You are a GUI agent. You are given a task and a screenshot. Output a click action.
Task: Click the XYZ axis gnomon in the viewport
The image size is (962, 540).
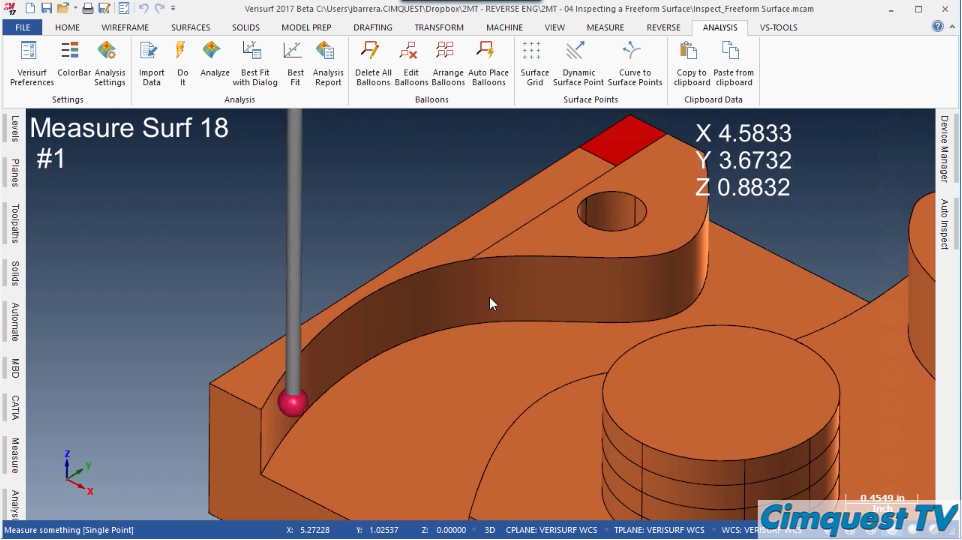(x=78, y=472)
